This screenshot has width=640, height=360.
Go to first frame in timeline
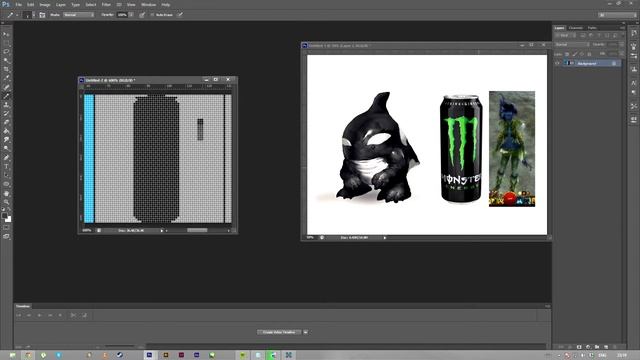click(x=18, y=315)
